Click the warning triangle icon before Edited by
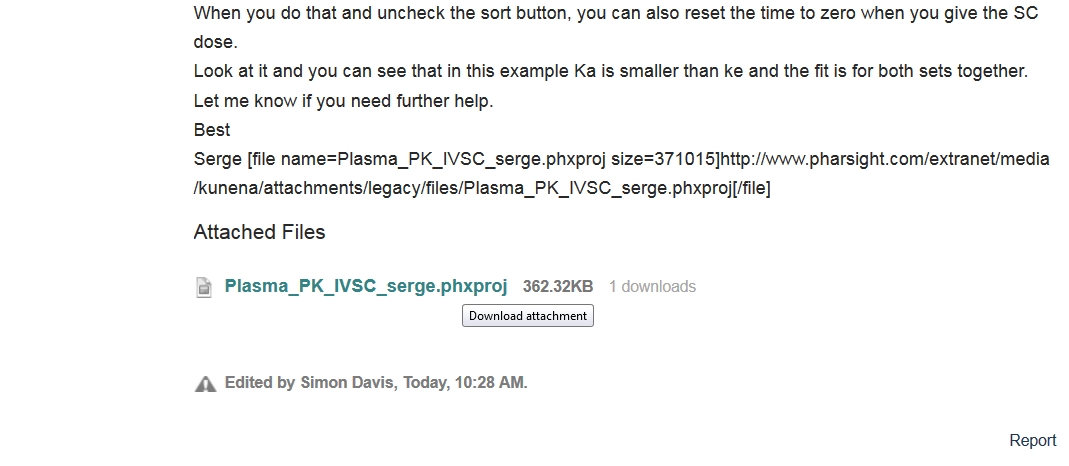This screenshot has width=1069, height=466. 205,384
